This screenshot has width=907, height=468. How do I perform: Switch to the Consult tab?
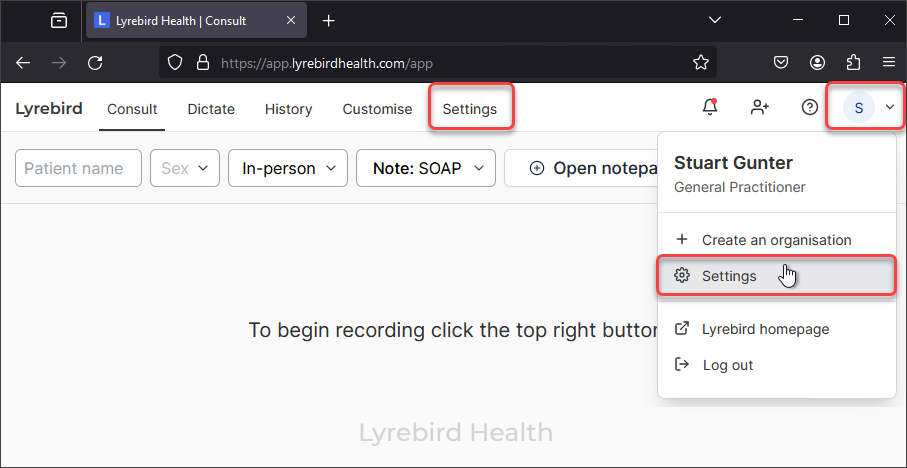pos(132,109)
